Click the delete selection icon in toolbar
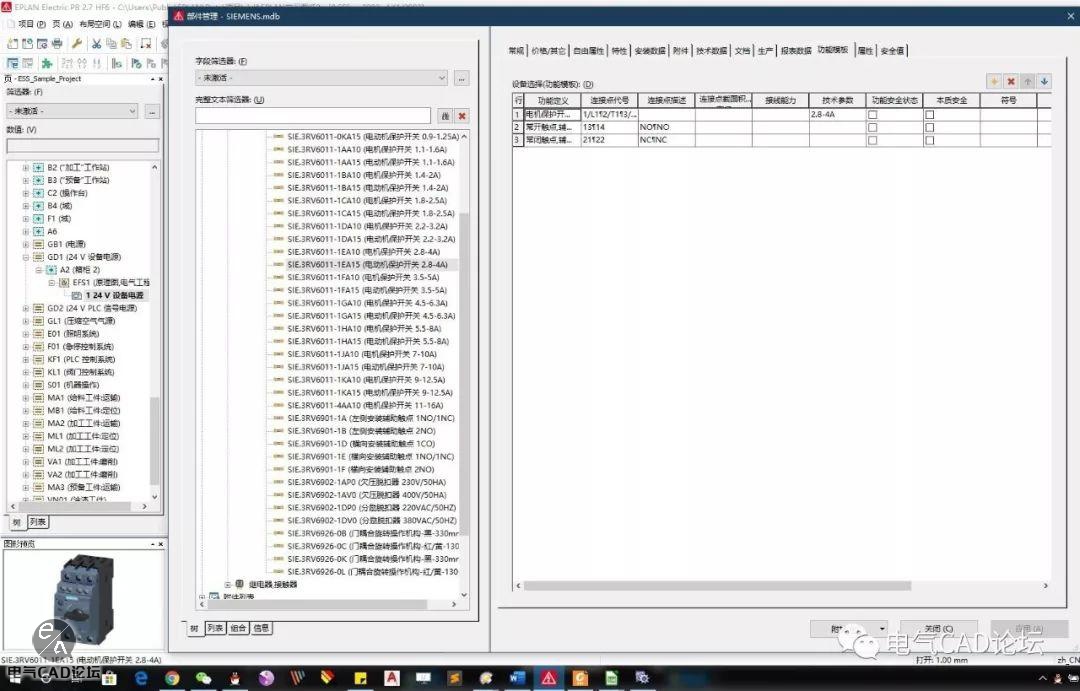1080x691 pixels. click(x=145, y=43)
